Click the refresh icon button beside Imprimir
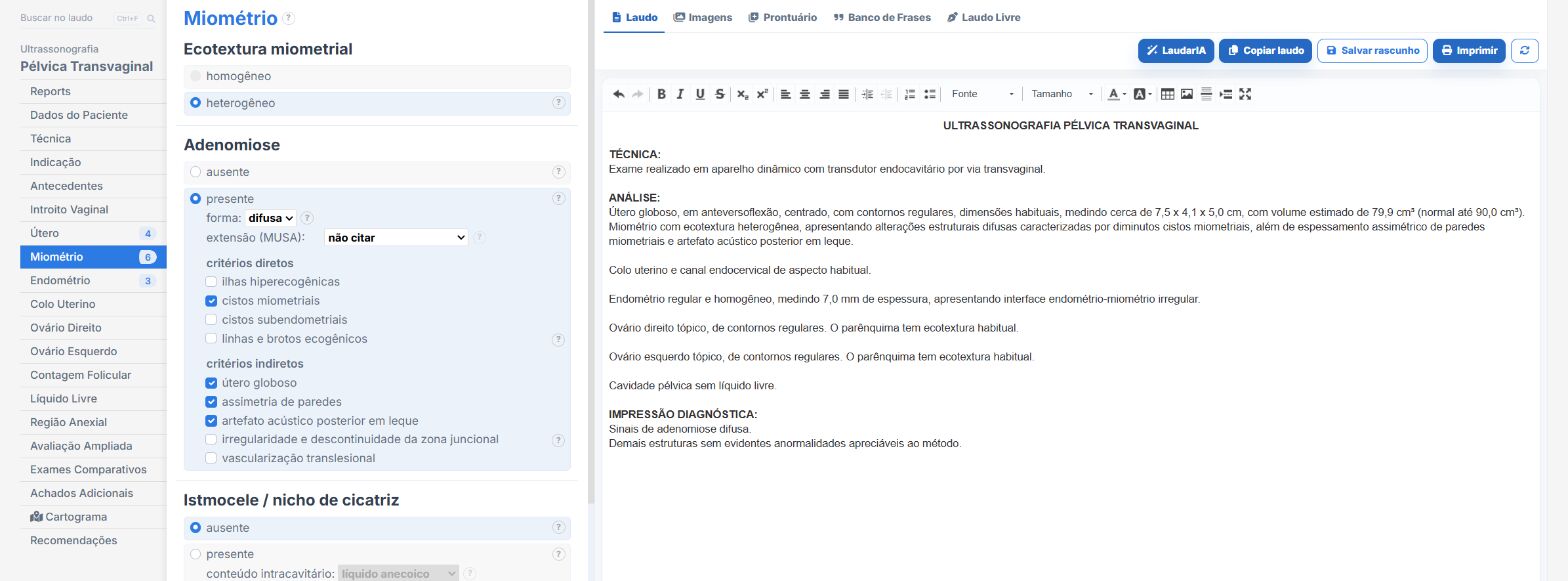Screen dimensions: 1568x581 click(1524, 51)
